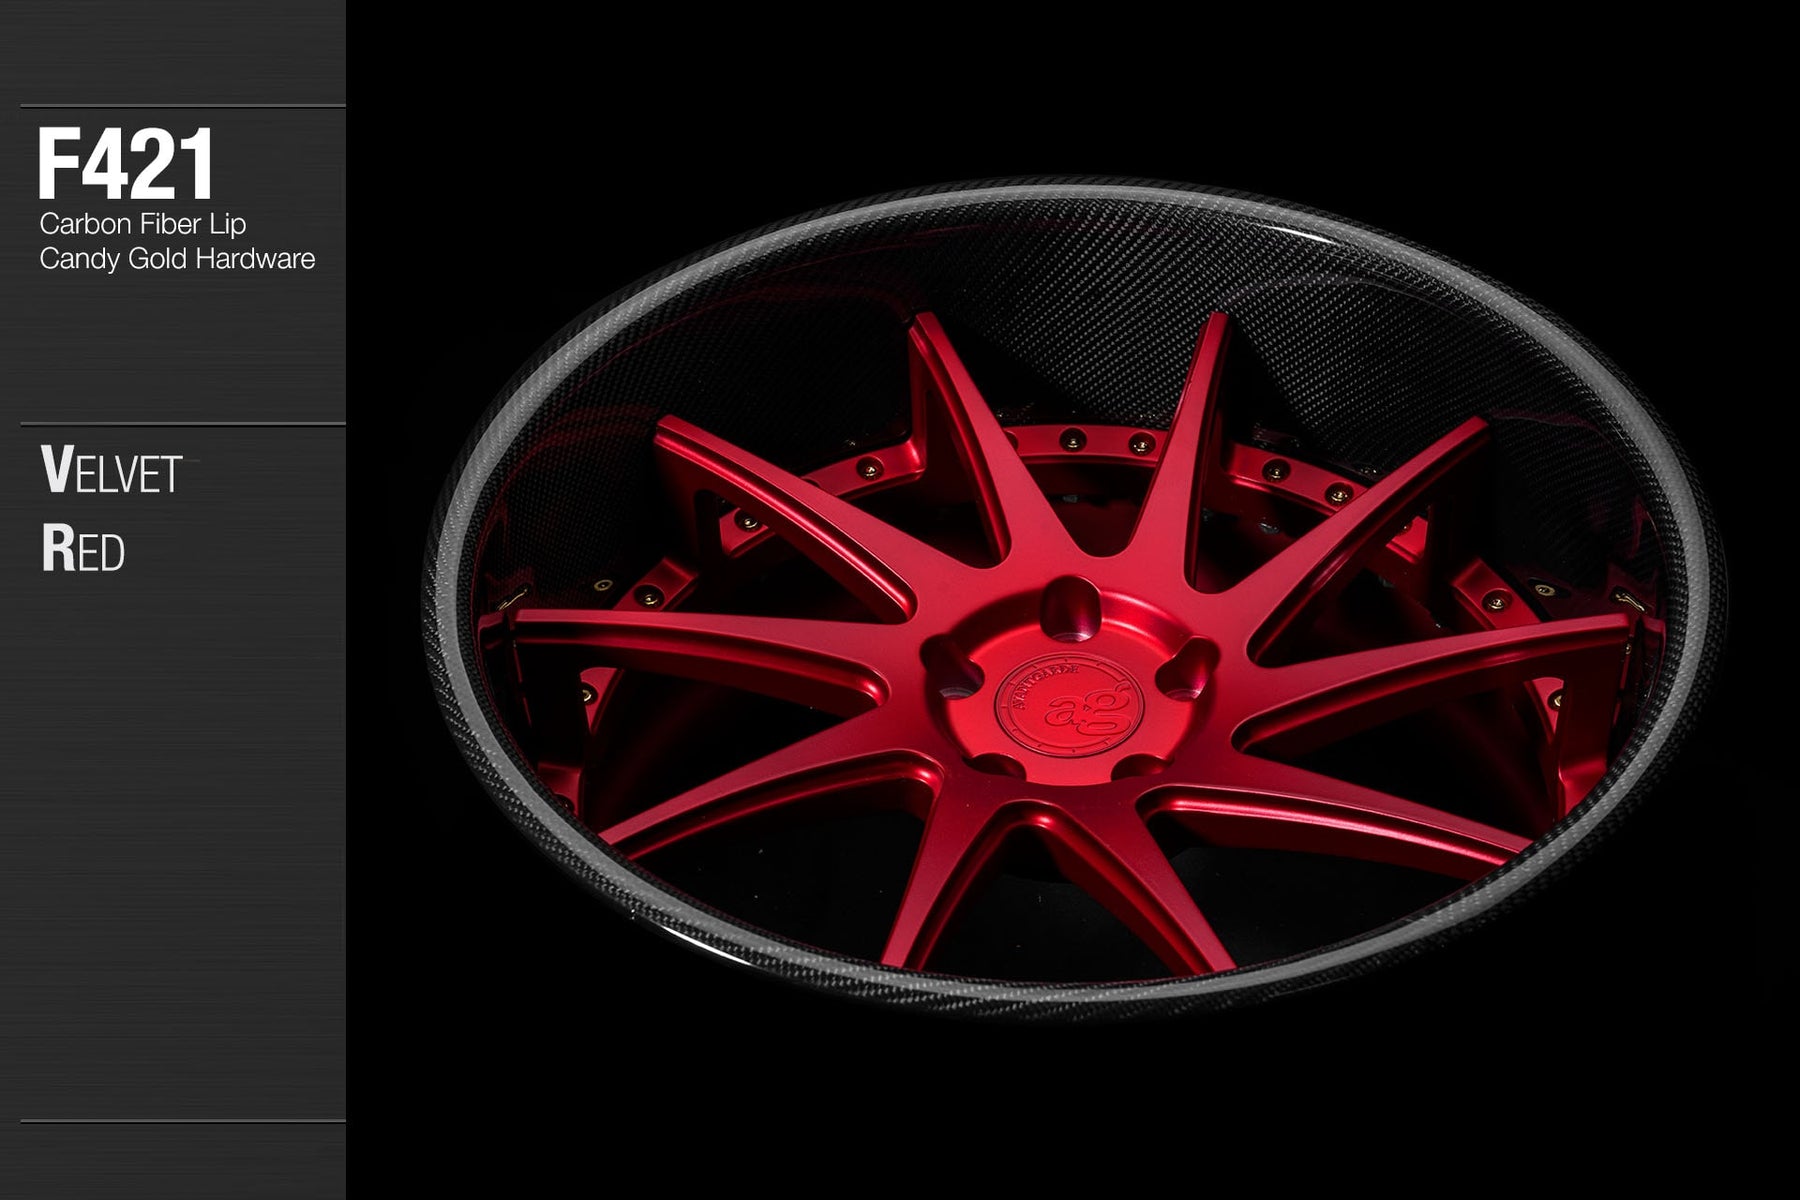Click the Red finish word
Screen dimensions: 1800x1200
coord(83,550)
